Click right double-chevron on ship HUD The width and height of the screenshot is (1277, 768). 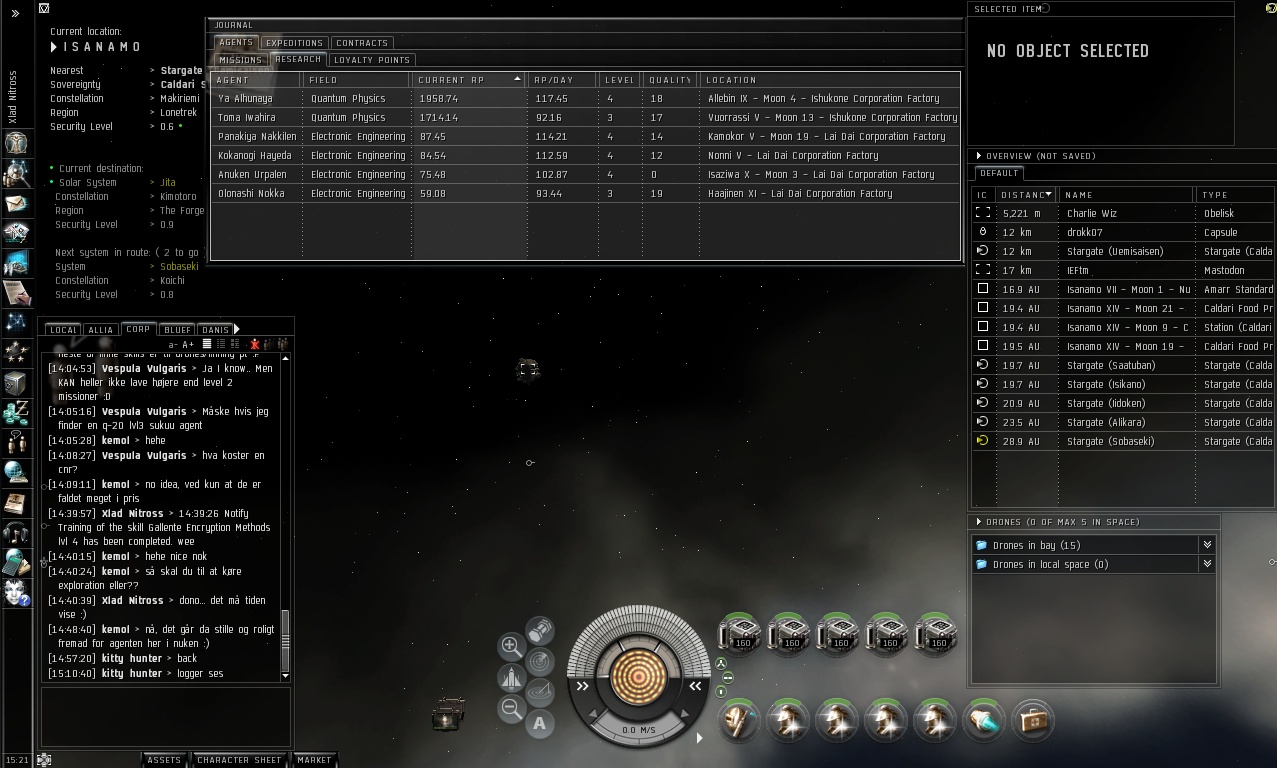[695, 686]
